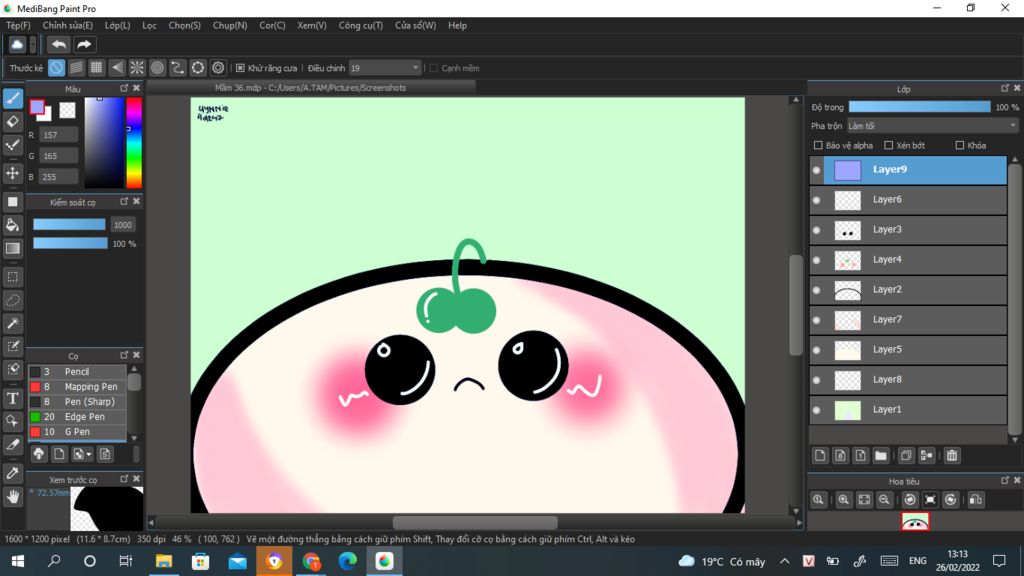This screenshot has height=576, width=1024.
Task: Enable Khóa lock checkbox
Action: point(959,145)
